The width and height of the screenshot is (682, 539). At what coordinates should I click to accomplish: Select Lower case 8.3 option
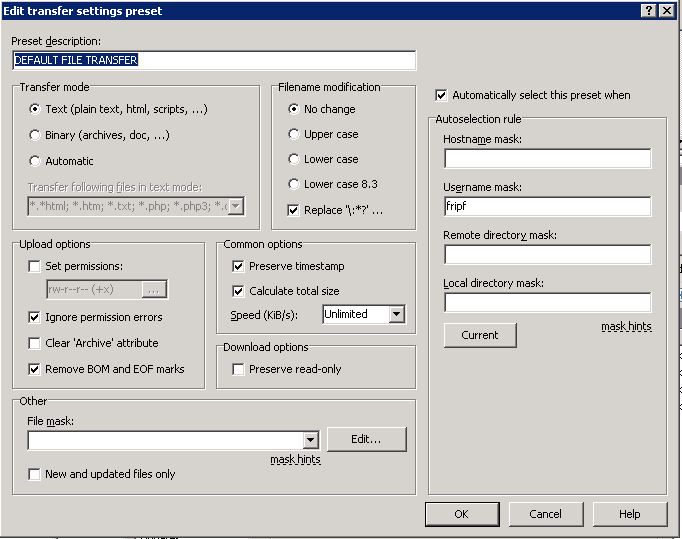(x=294, y=184)
